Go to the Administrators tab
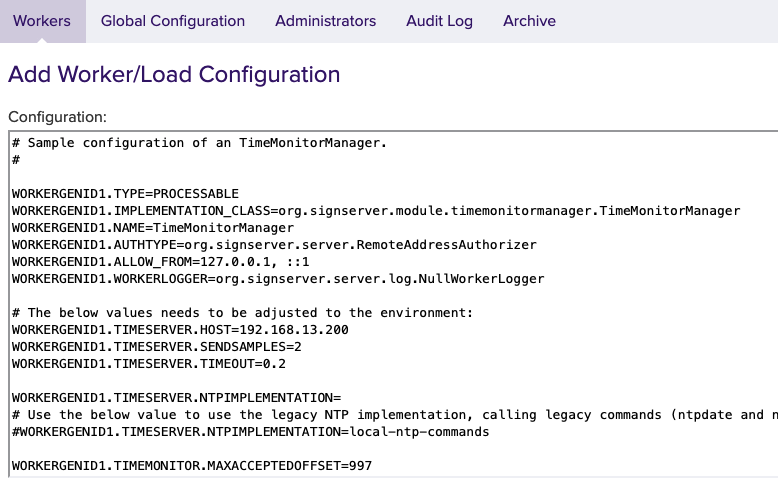778x497 pixels. pyautogui.click(x=325, y=21)
